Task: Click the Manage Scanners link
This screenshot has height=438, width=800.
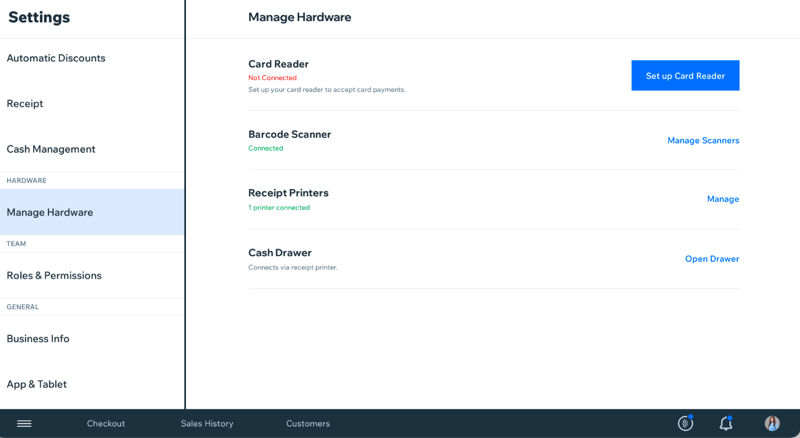Action: click(x=703, y=140)
